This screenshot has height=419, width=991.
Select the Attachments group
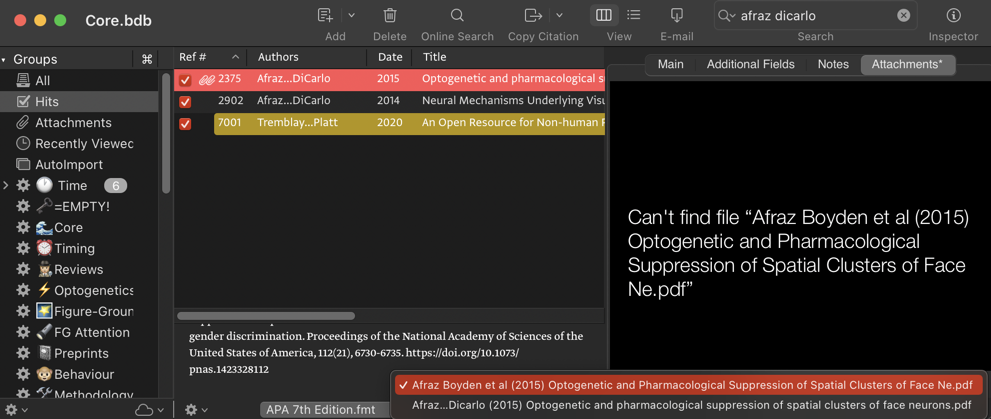[79, 123]
